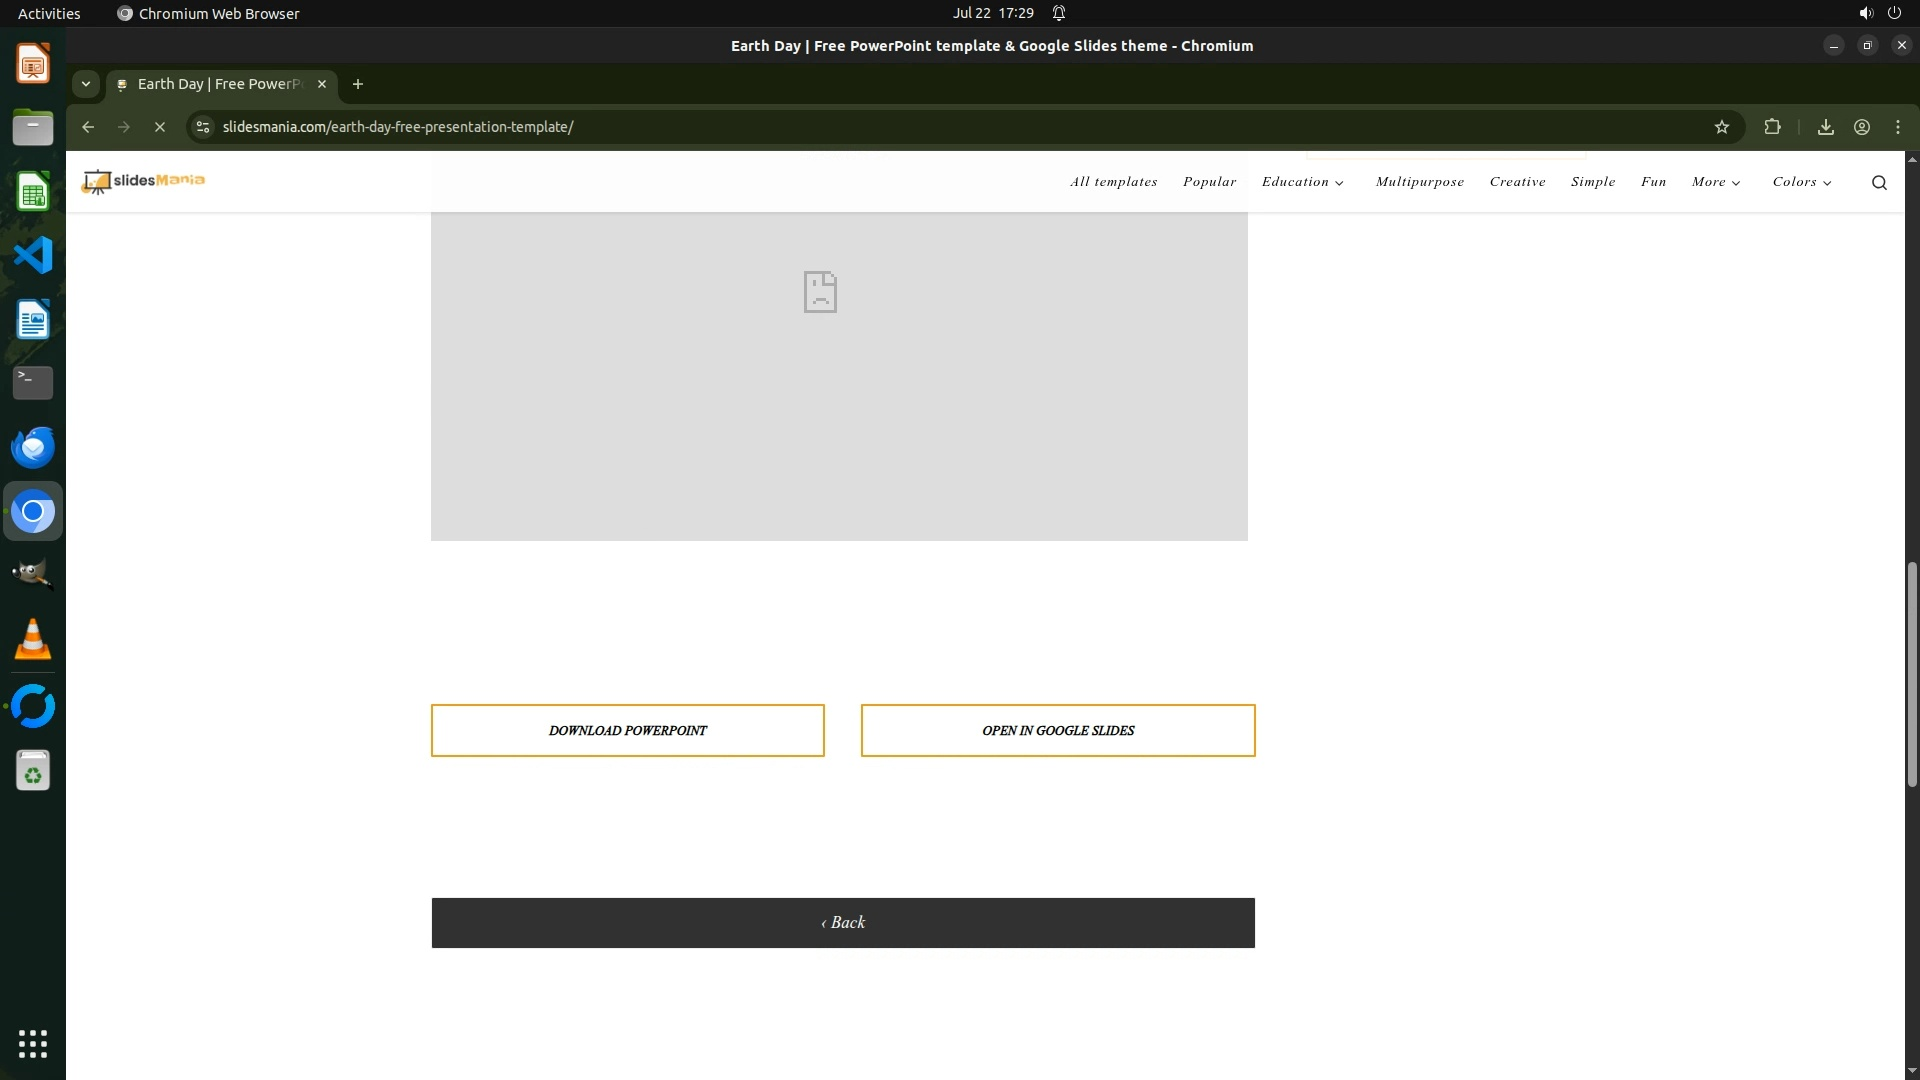This screenshot has width=1920, height=1080.
Task: Expand the Education dropdown menu
Action: (x=1302, y=182)
